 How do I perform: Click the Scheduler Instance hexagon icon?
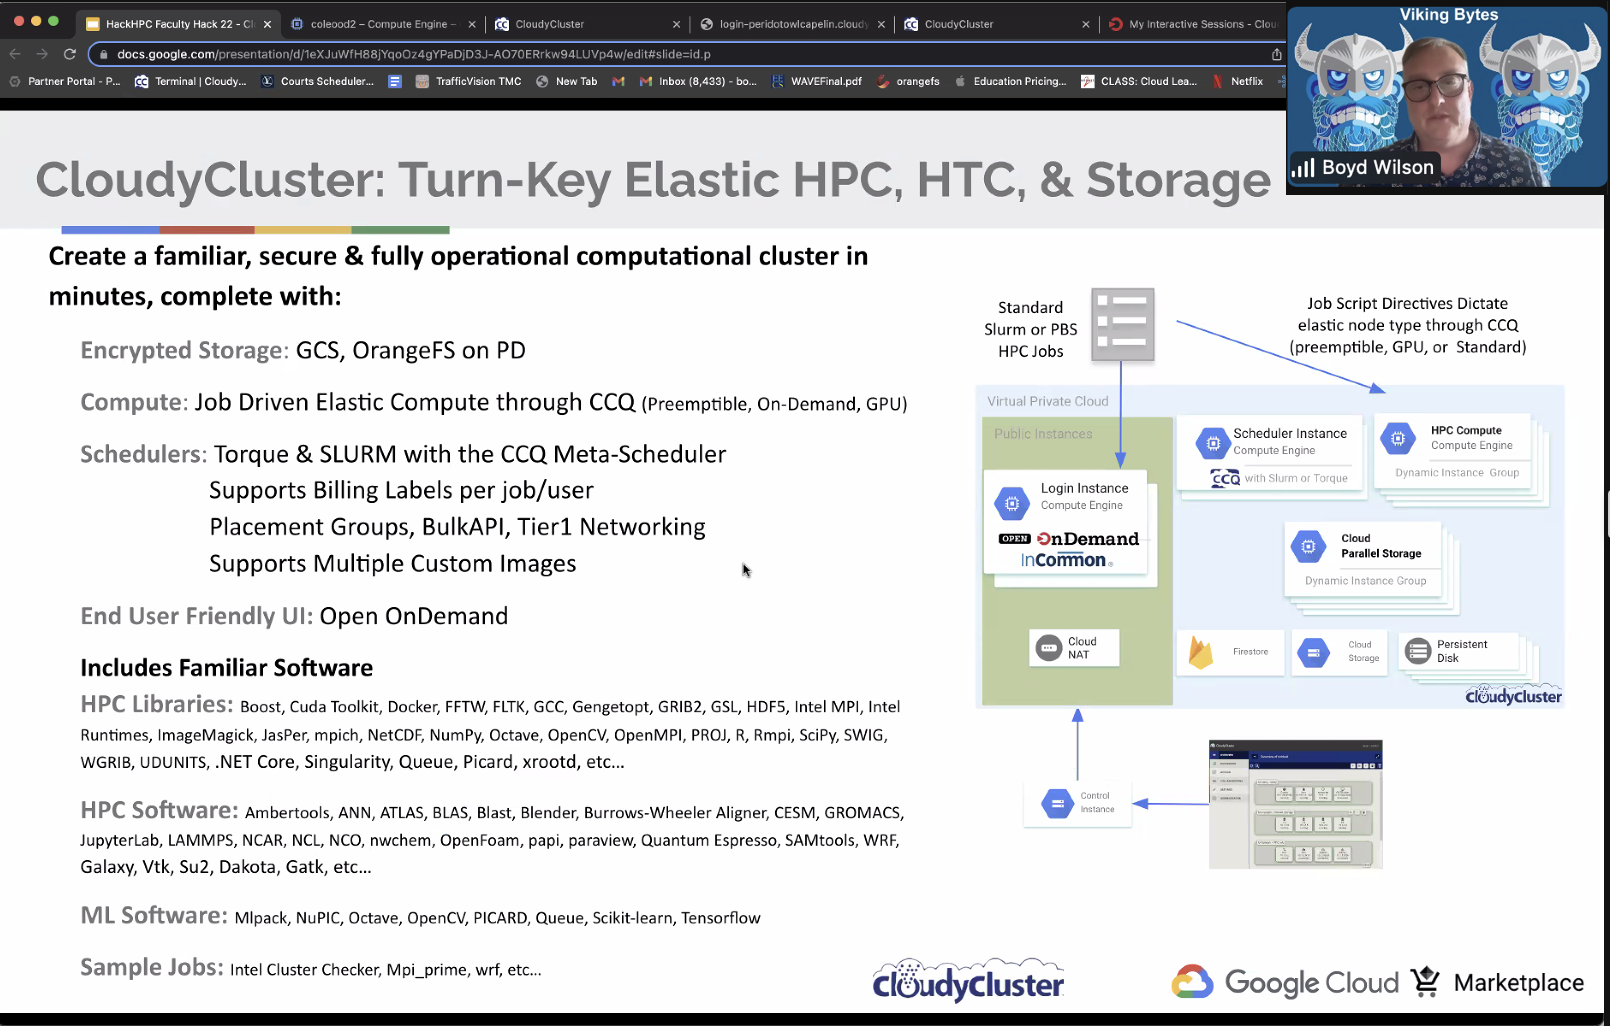pyautogui.click(x=1212, y=442)
